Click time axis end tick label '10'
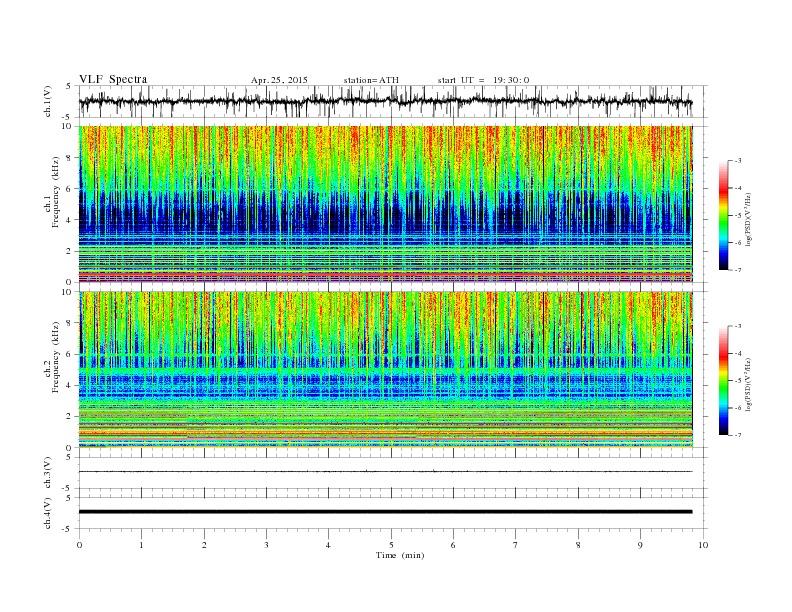This screenshot has width=792, height=612. 703,545
